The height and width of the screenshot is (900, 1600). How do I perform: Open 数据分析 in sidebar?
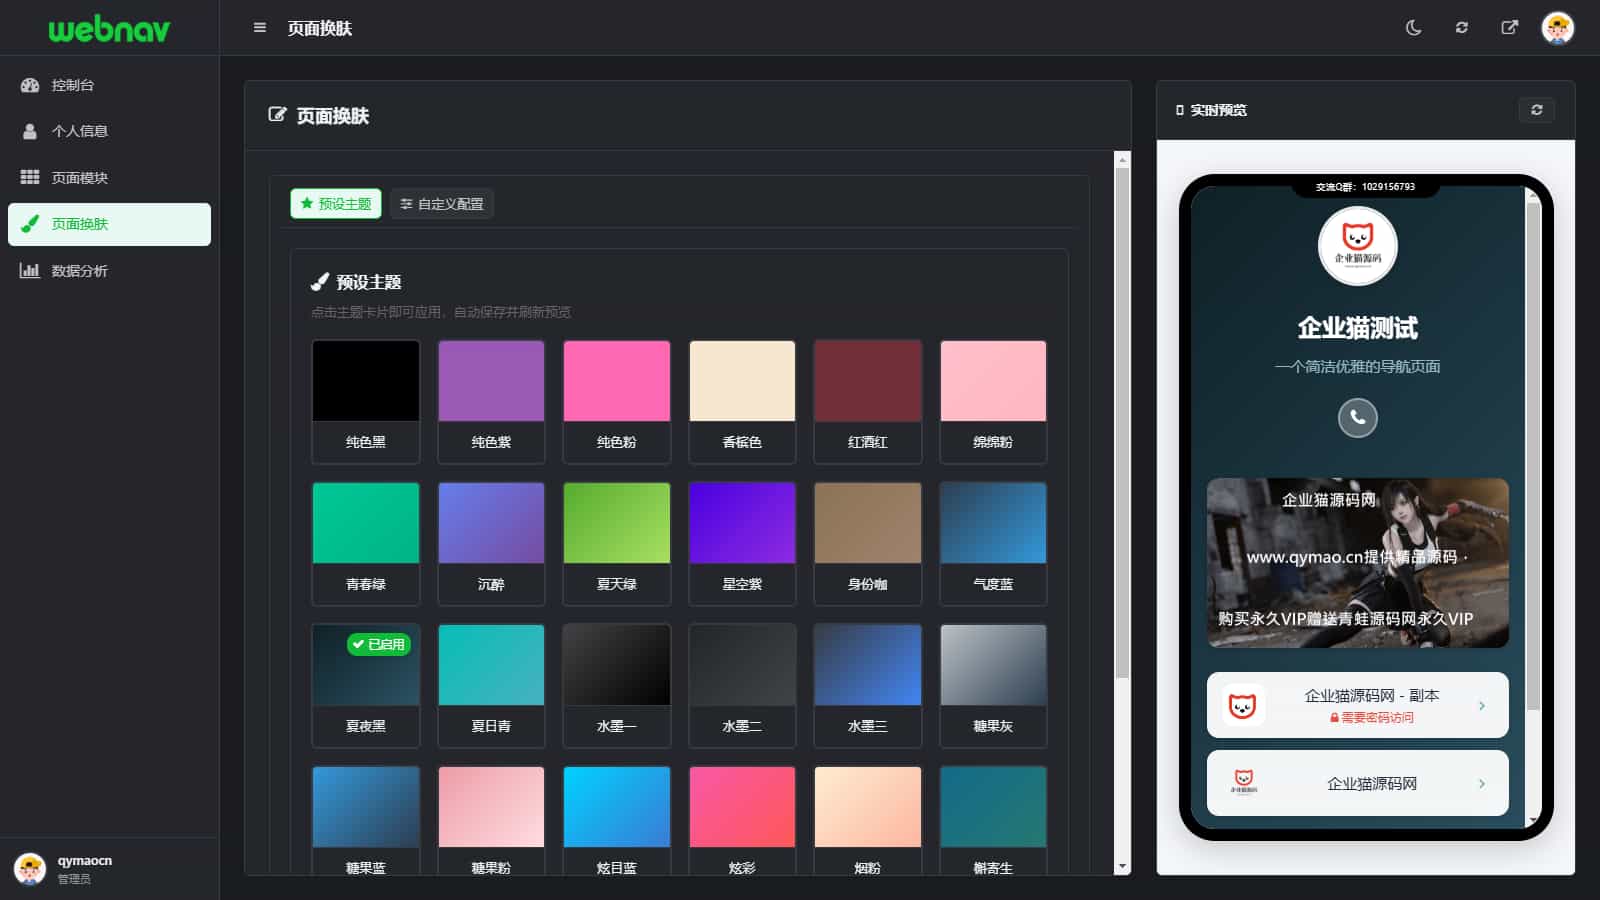pyautogui.click(x=79, y=271)
